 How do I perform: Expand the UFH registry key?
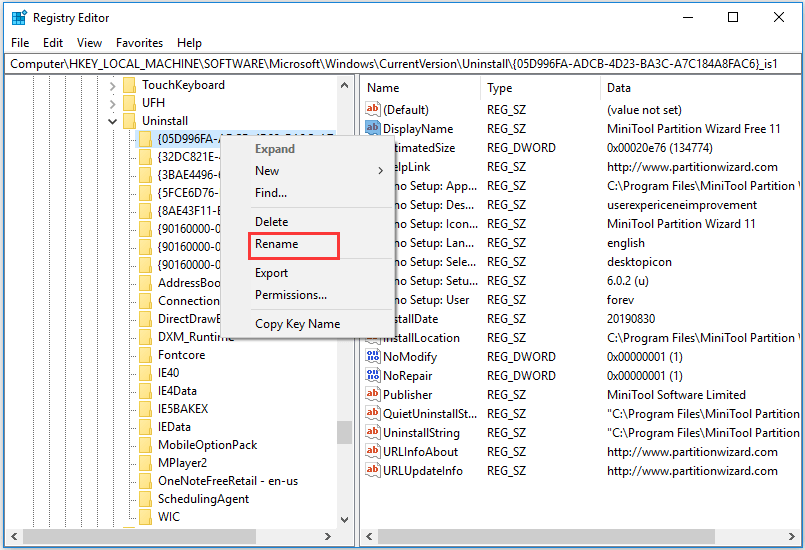click(x=112, y=103)
